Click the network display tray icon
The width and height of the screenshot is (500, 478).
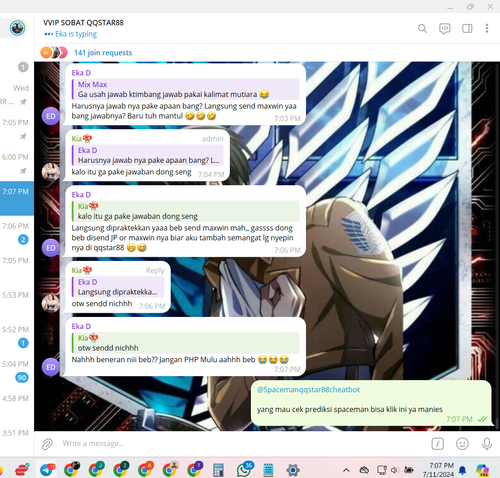point(382,470)
